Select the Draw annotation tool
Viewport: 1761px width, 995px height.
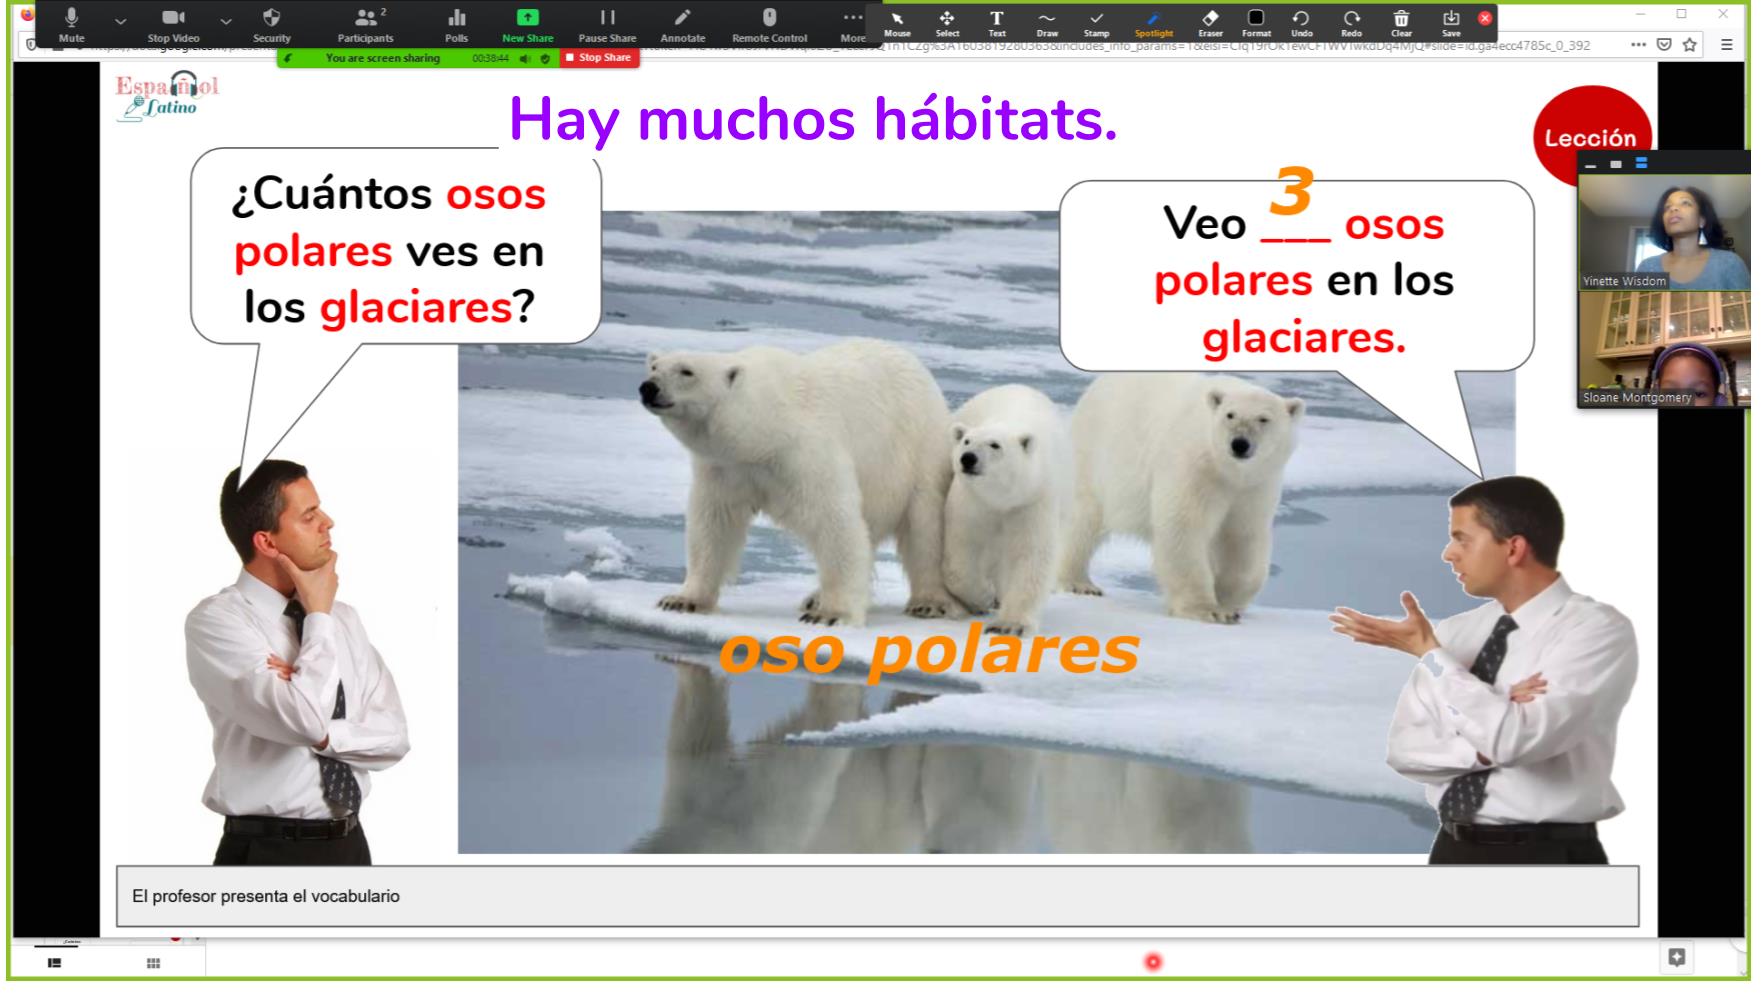pos(1047,23)
